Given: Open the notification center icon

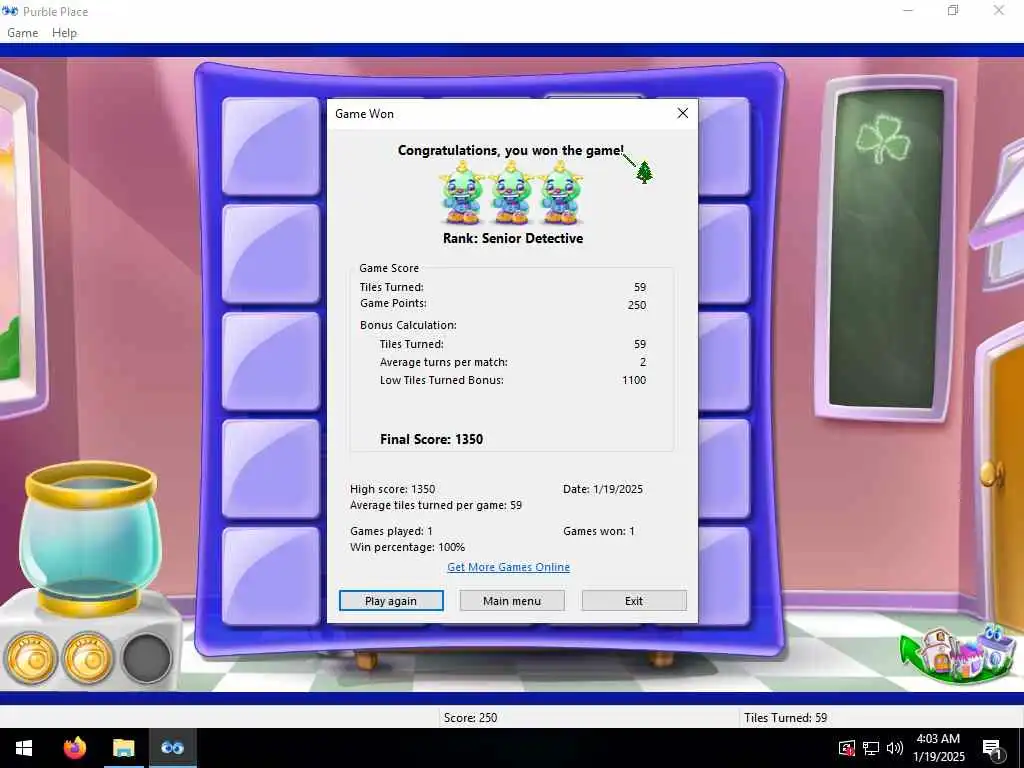Looking at the screenshot, I should click(x=992, y=748).
